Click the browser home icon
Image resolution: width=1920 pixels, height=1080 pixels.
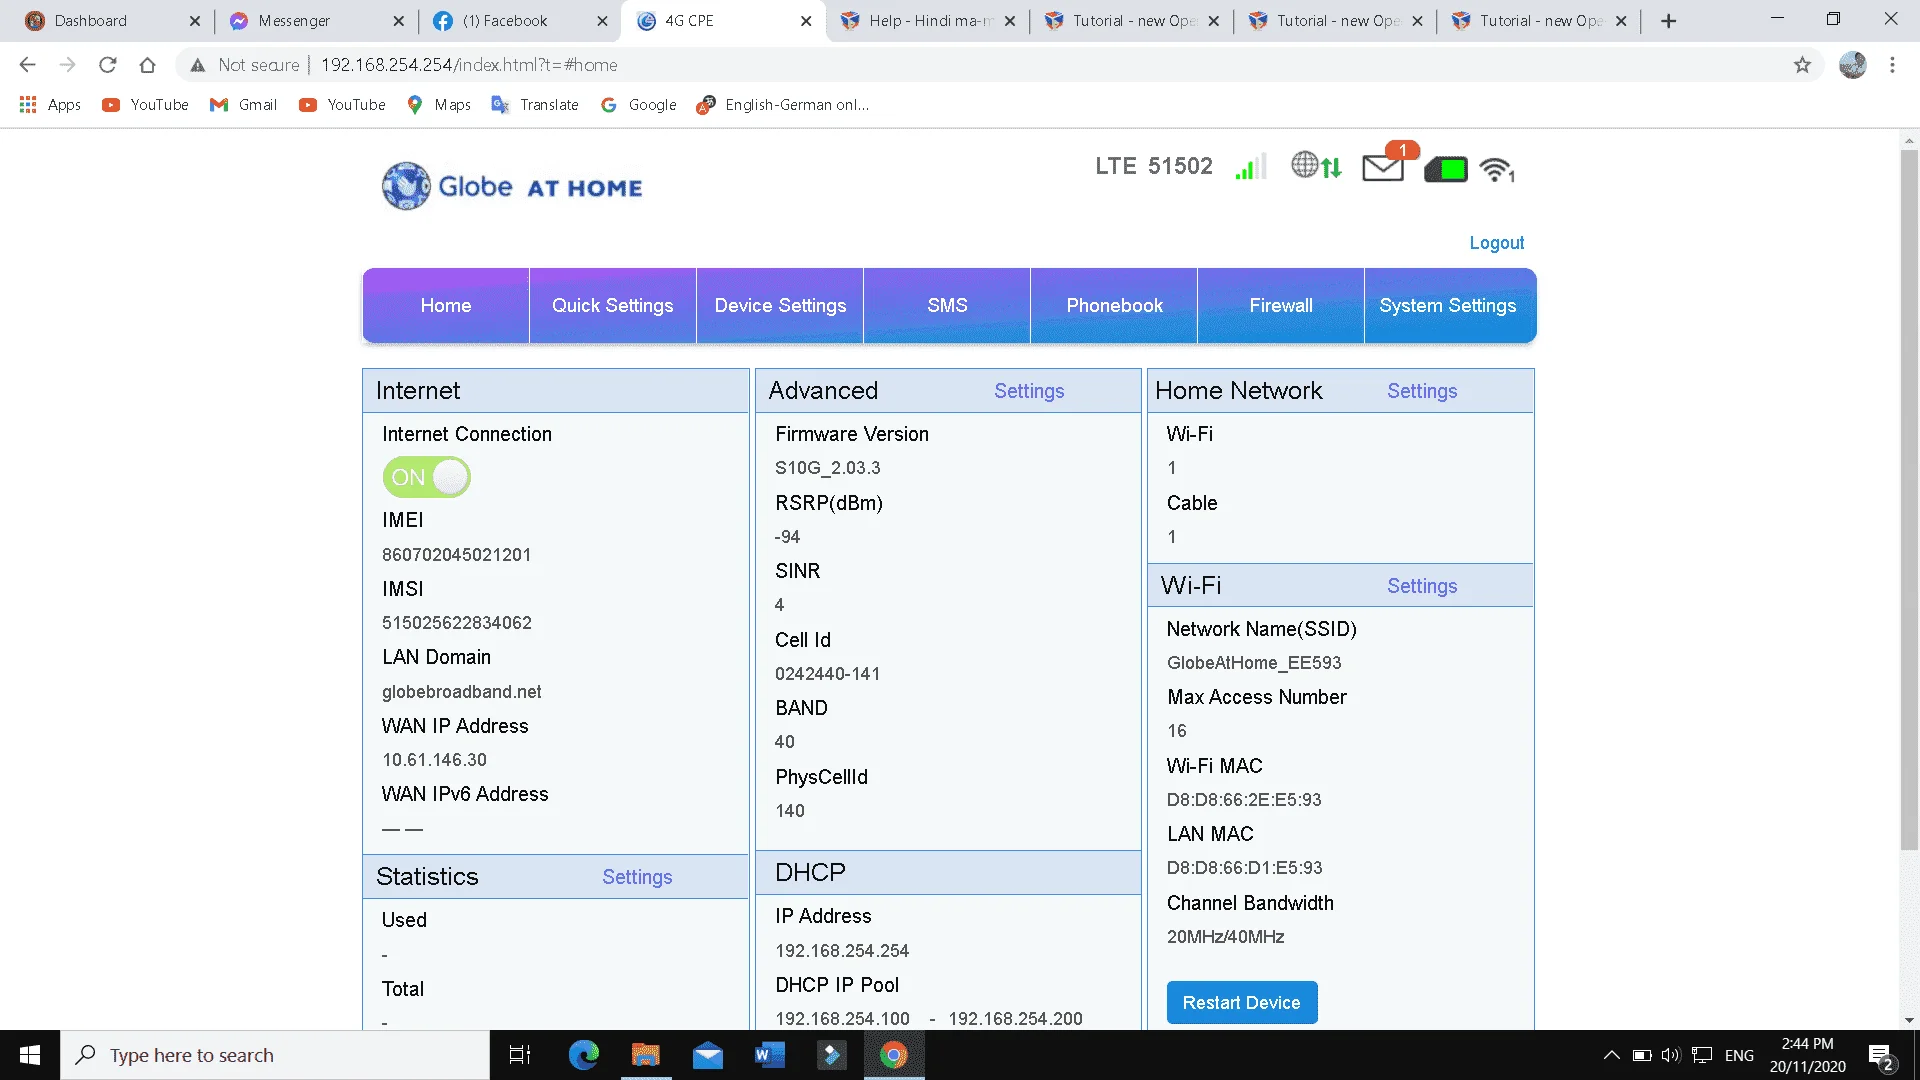click(147, 65)
